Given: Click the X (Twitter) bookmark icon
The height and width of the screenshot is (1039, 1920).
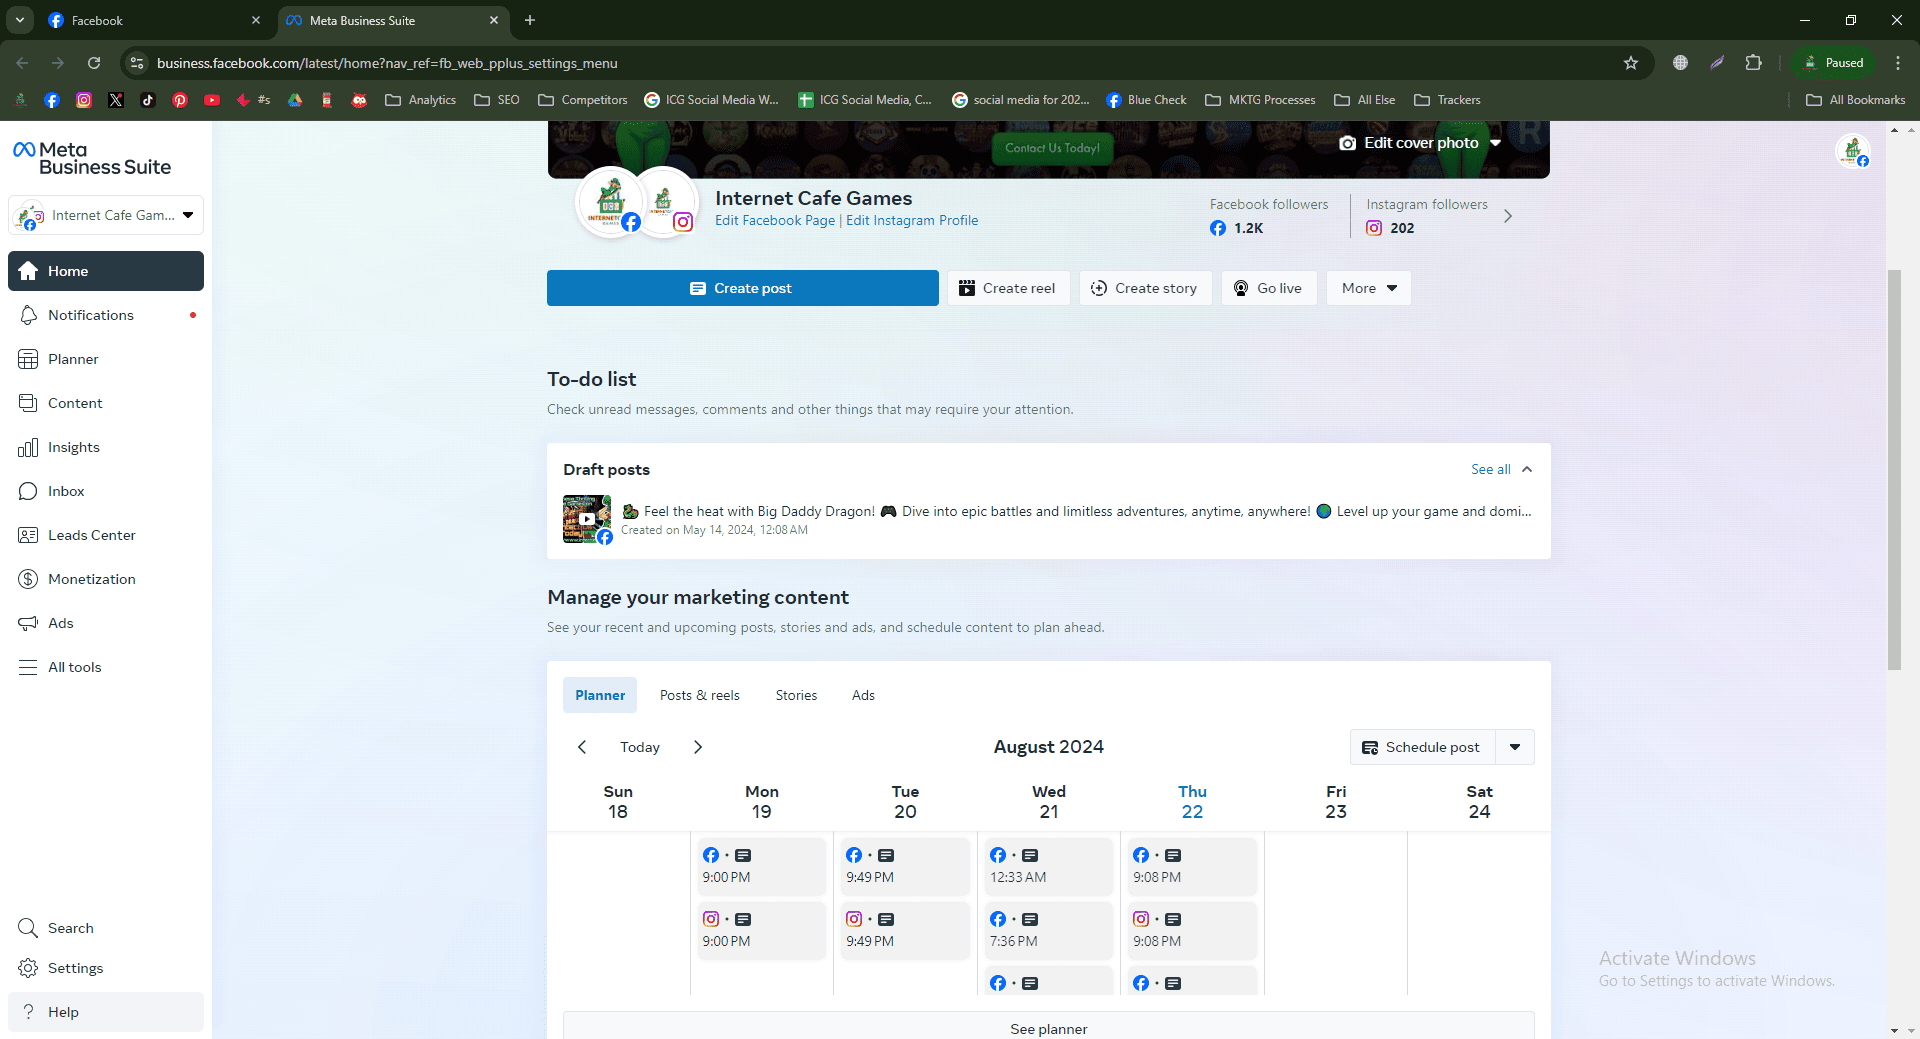Looking at the screenshot, I should pyautogui.click(x=116, y=100).
